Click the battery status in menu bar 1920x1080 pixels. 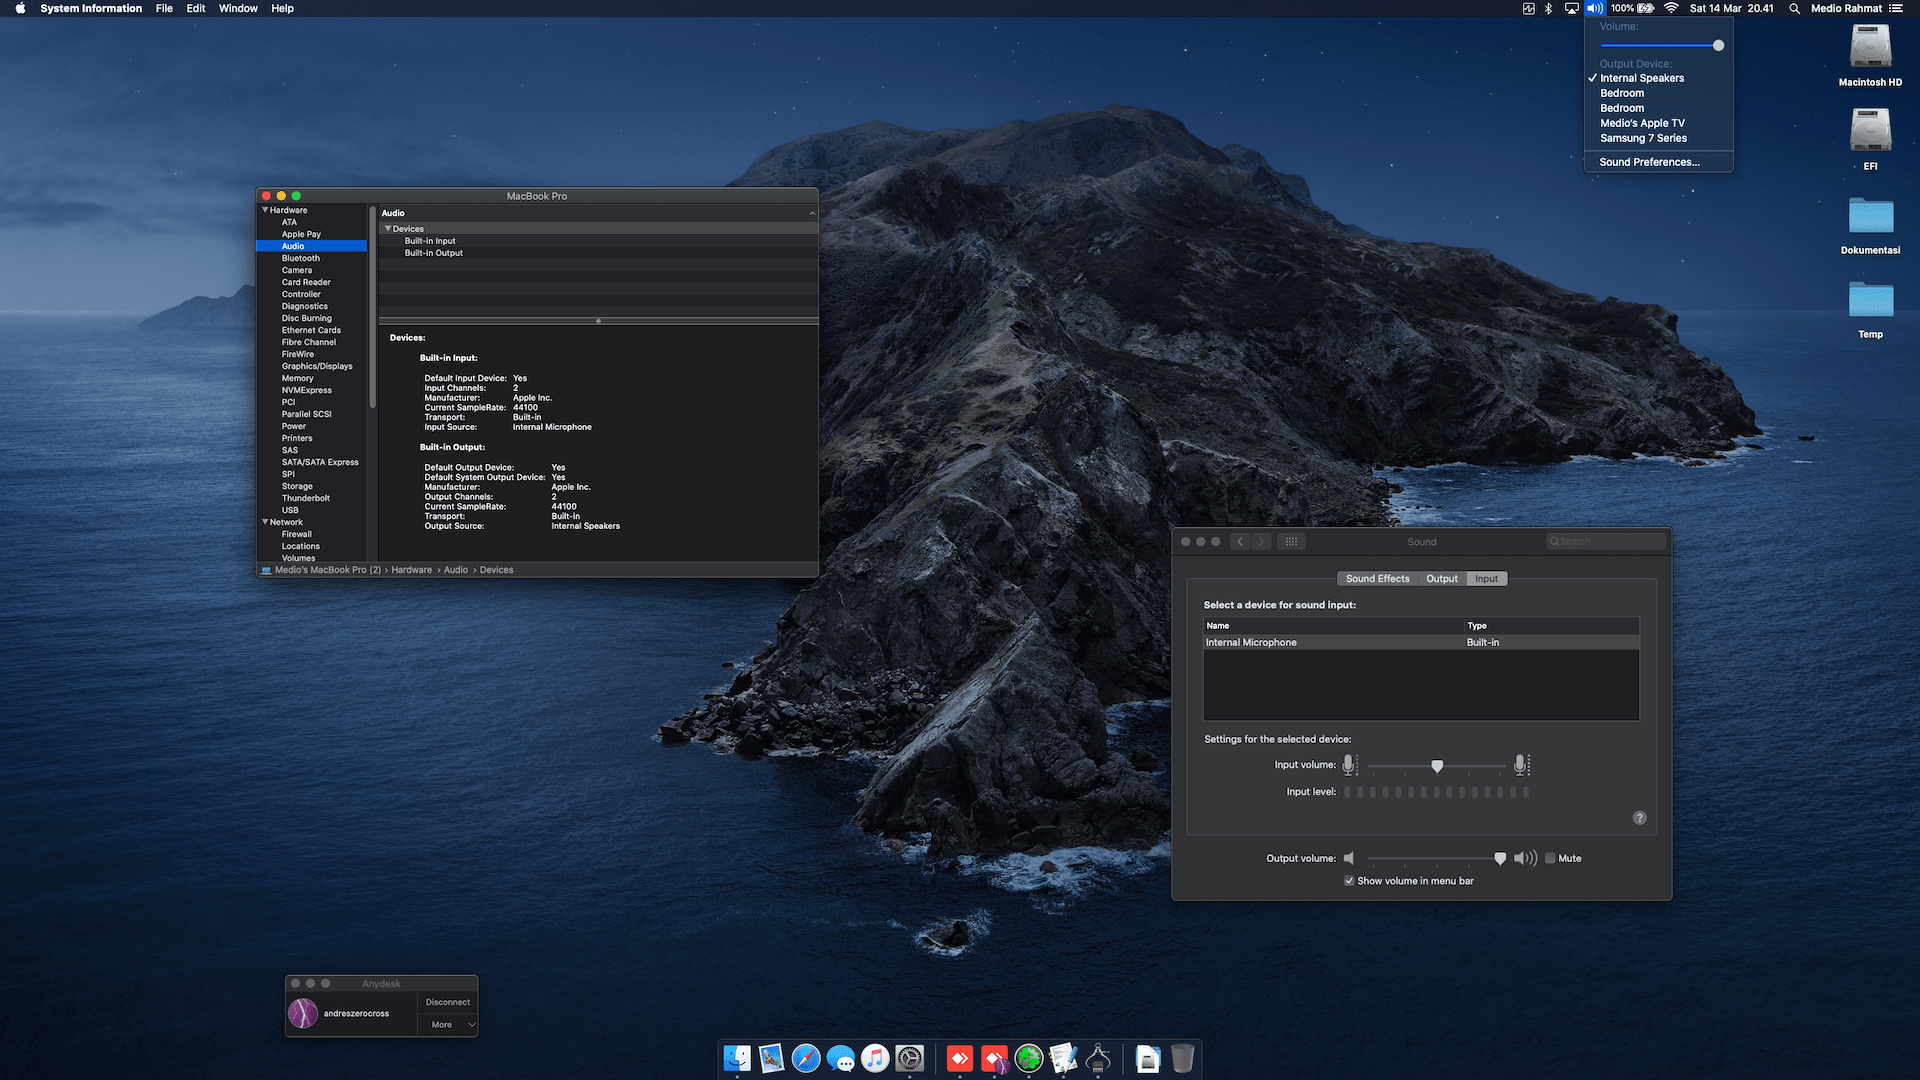[x=1632, y=8]
